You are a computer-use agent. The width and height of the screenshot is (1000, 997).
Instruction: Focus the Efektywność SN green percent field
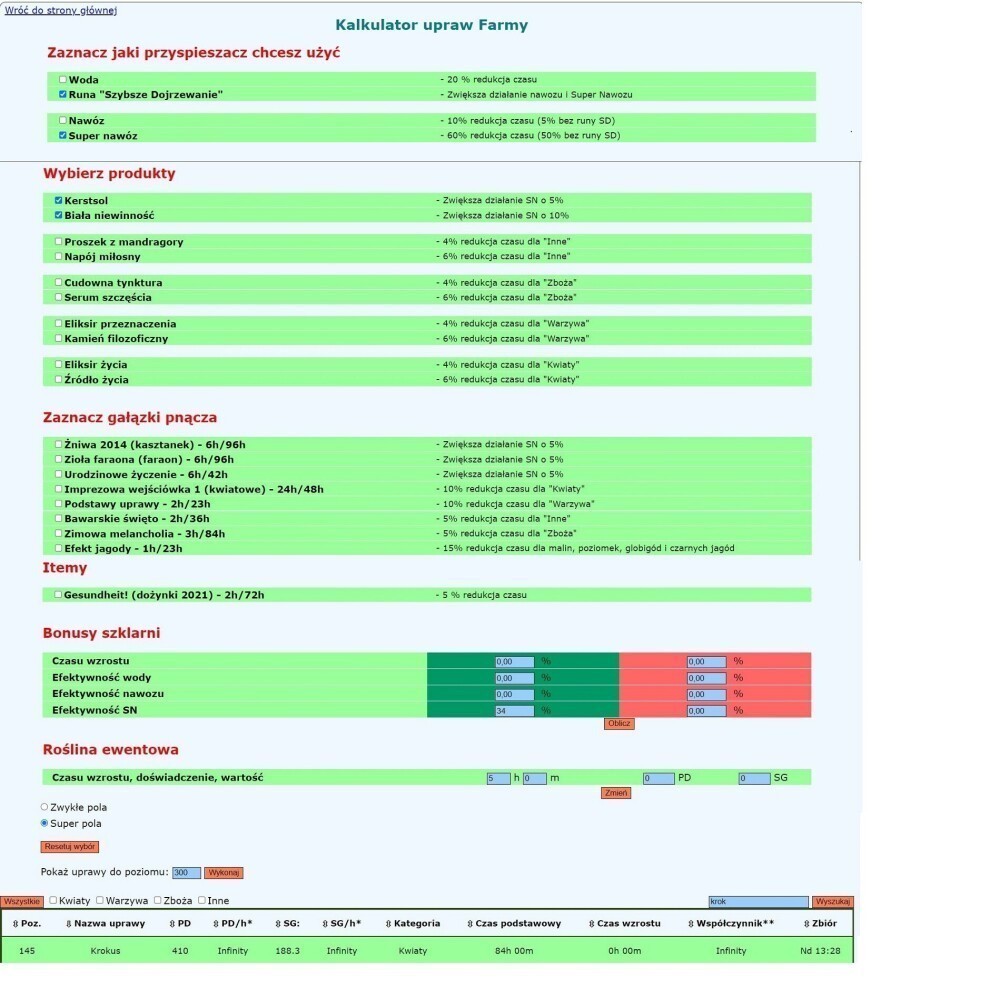514,710
